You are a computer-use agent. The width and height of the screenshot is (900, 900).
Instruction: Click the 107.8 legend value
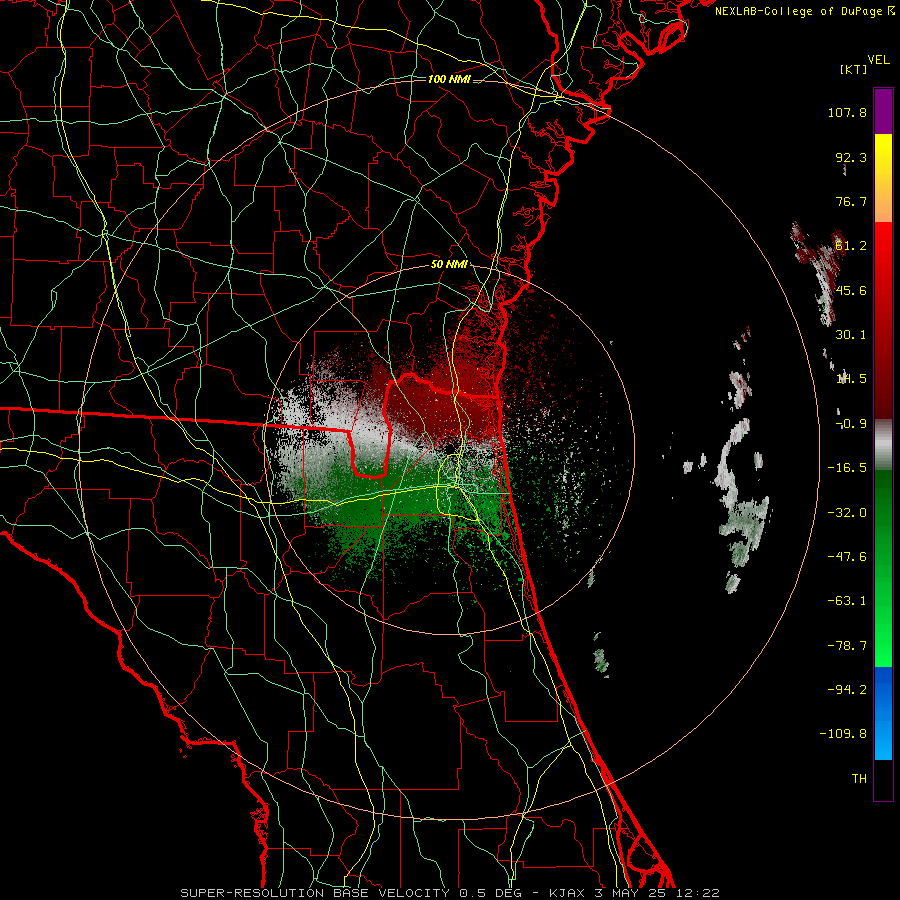click(847, 112)
